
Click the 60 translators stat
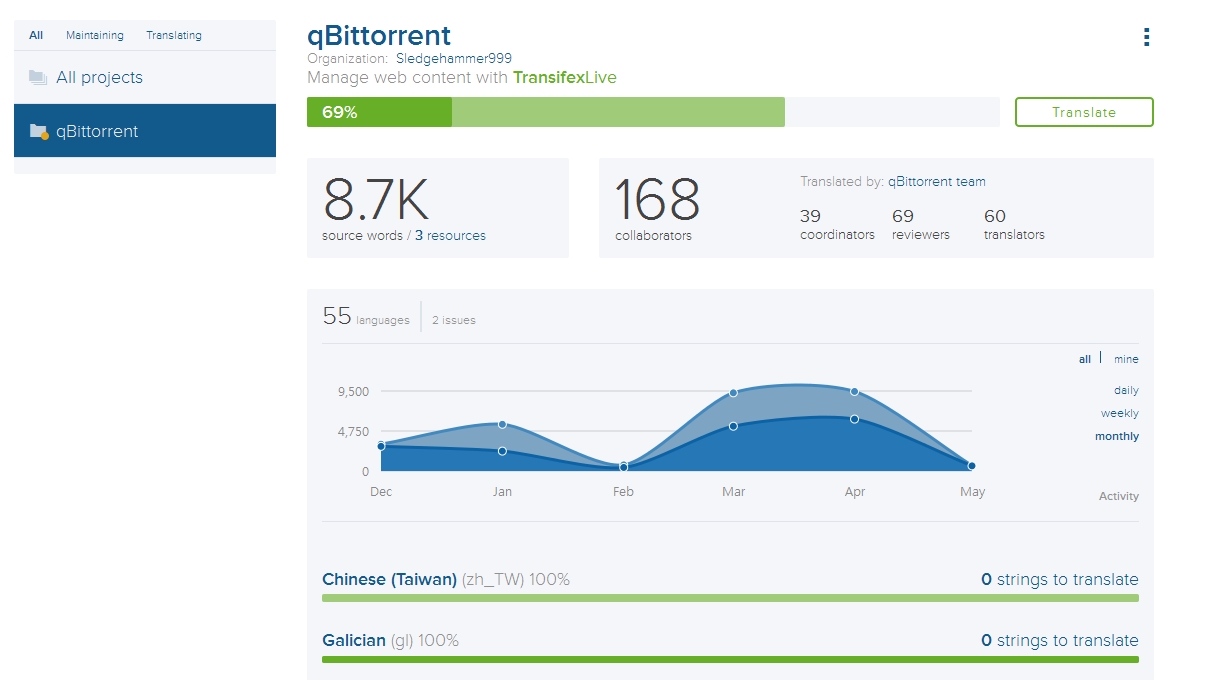(1014, 224)
